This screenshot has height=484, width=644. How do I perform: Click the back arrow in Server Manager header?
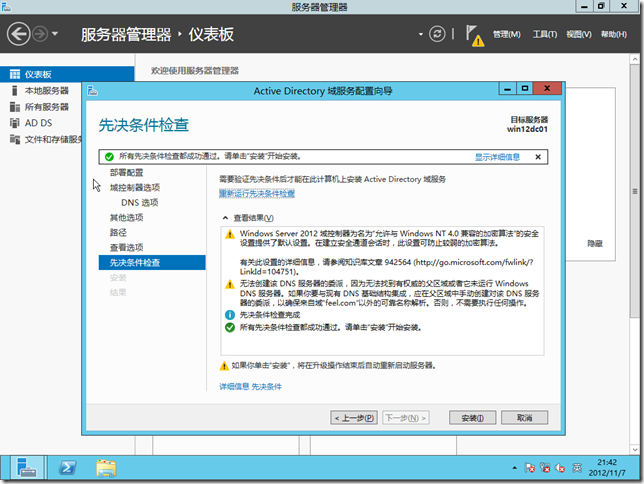point(18,34)
